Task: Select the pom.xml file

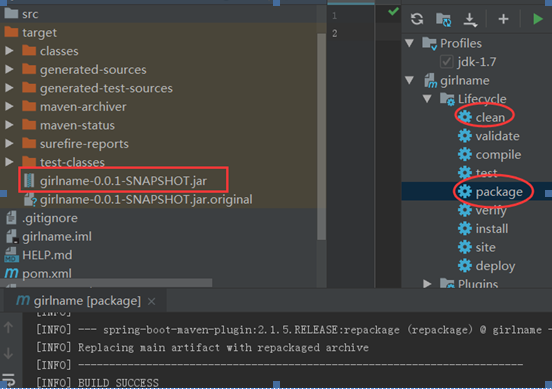Action: [47, 274]
